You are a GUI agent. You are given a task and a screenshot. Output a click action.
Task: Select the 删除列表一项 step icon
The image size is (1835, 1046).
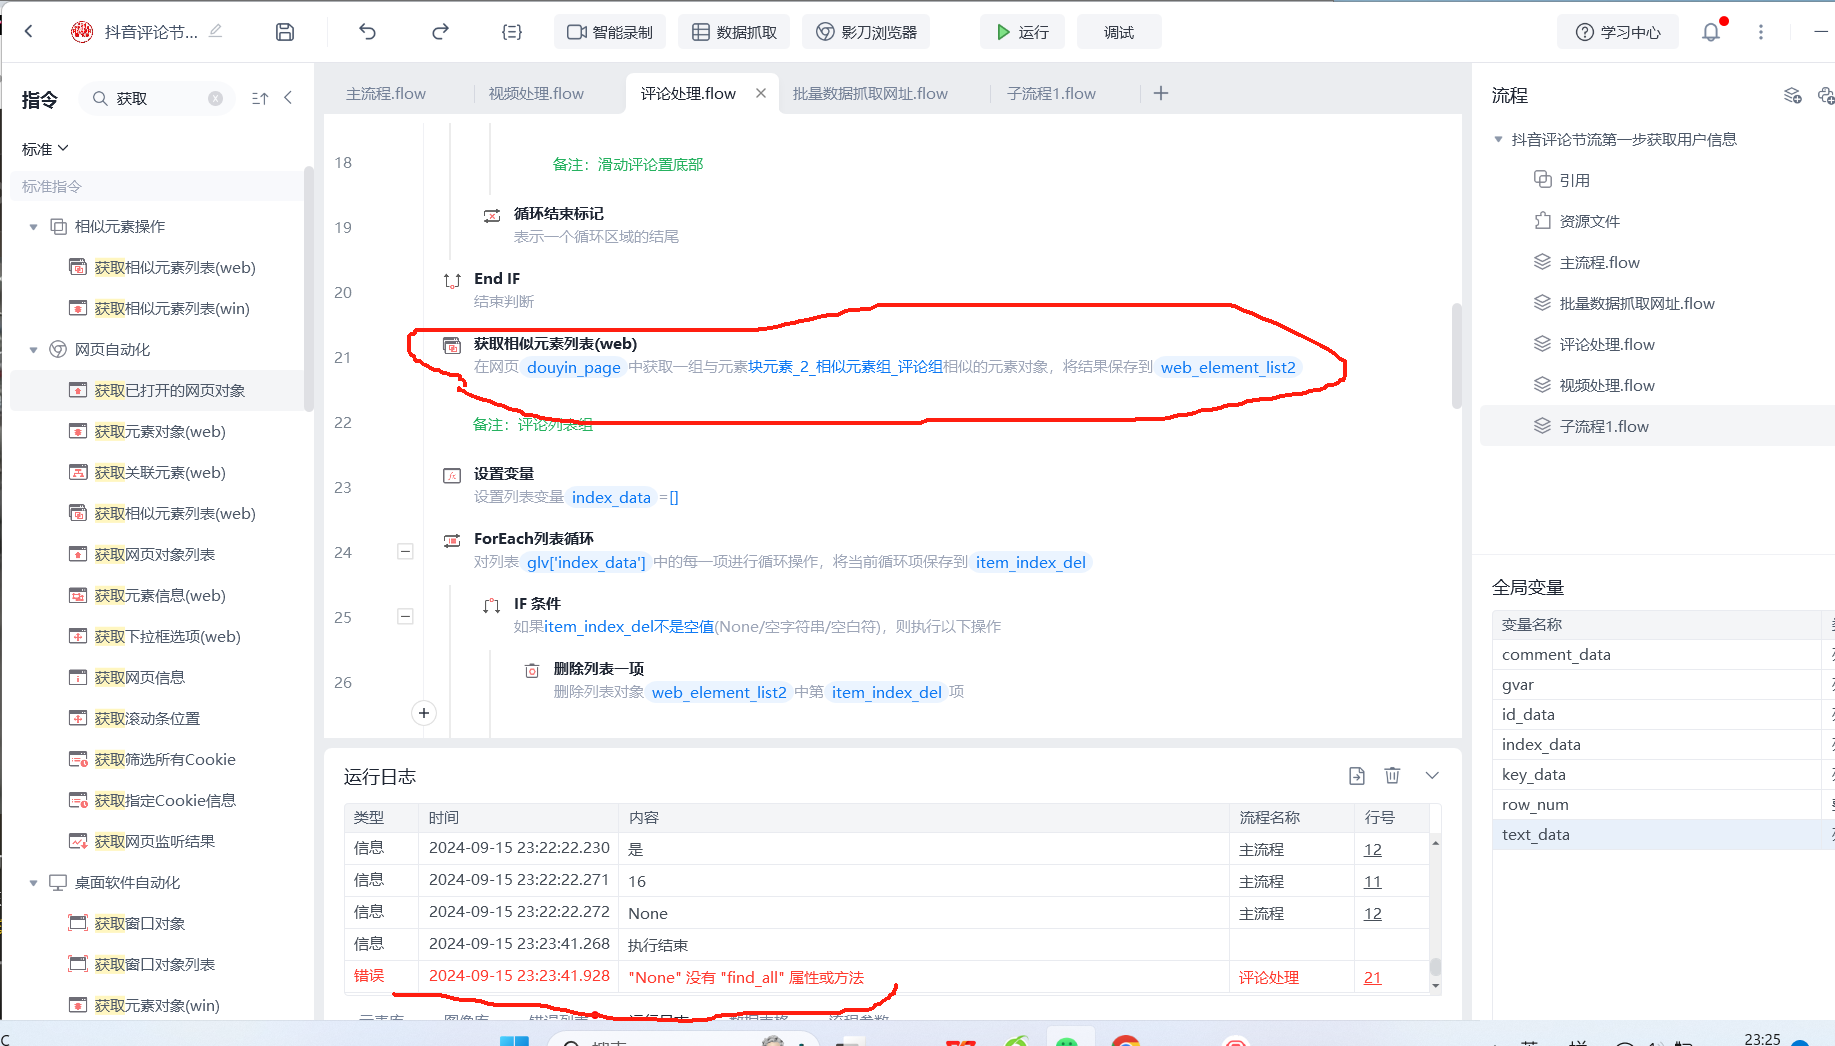(x=532, y=670)
